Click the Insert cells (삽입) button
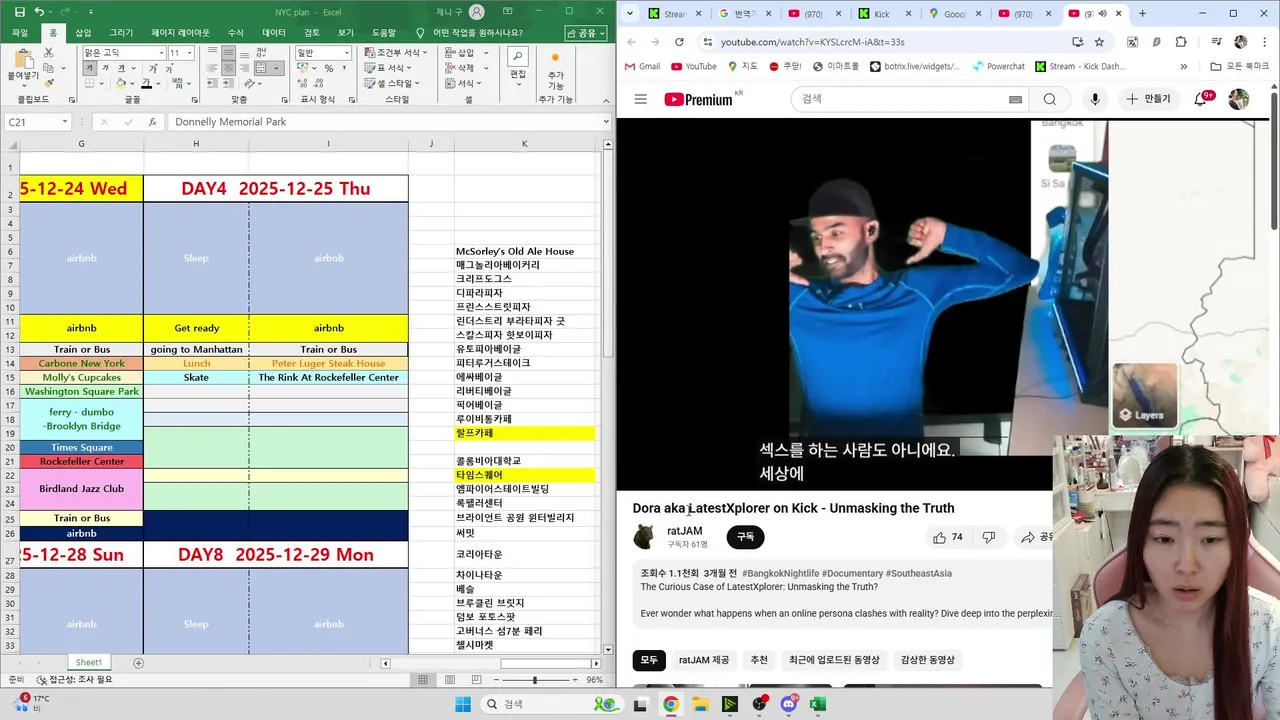The width and height of the screenshot is (1280, 720). (467, 53)
